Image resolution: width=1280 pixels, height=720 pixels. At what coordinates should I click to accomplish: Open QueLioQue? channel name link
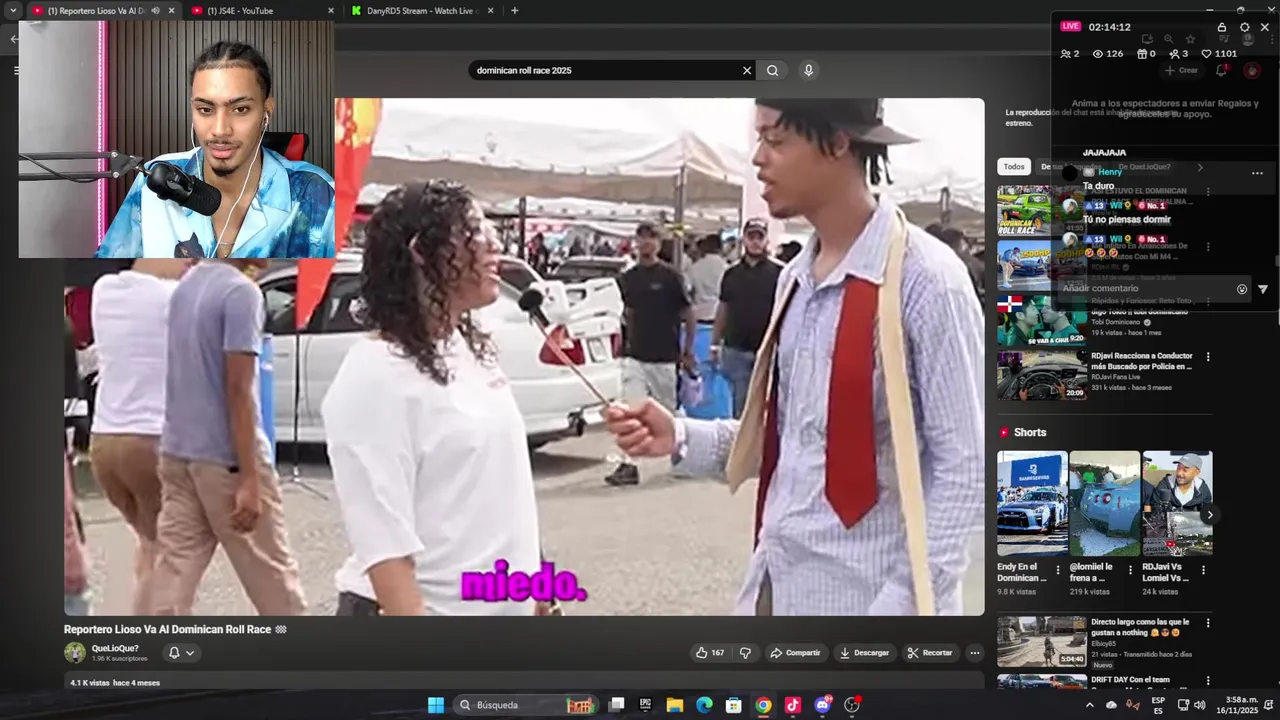click(115, 648)
